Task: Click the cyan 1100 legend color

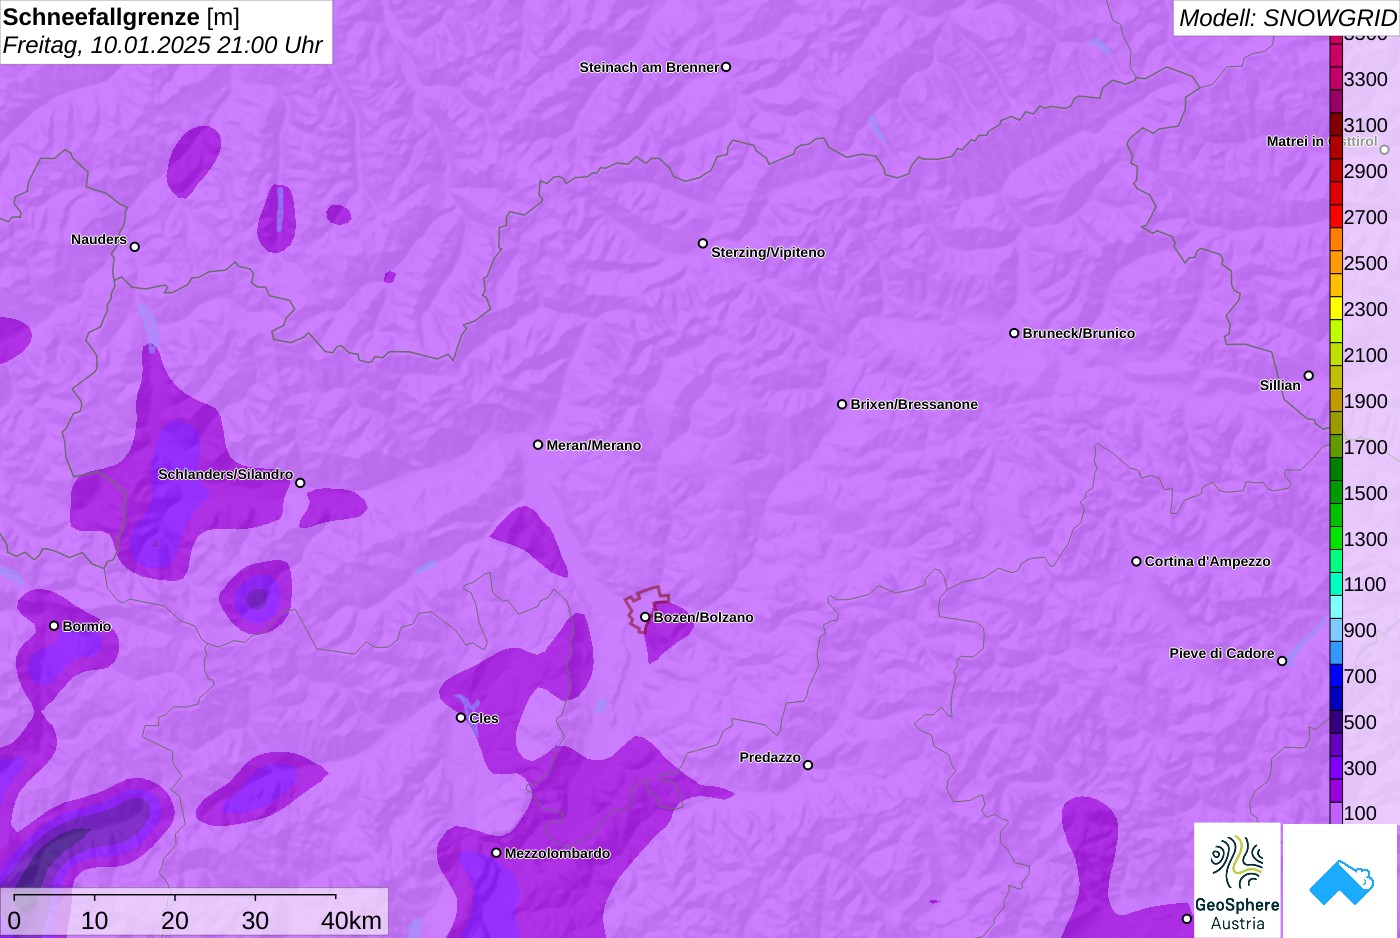Action: point(1336,584)
